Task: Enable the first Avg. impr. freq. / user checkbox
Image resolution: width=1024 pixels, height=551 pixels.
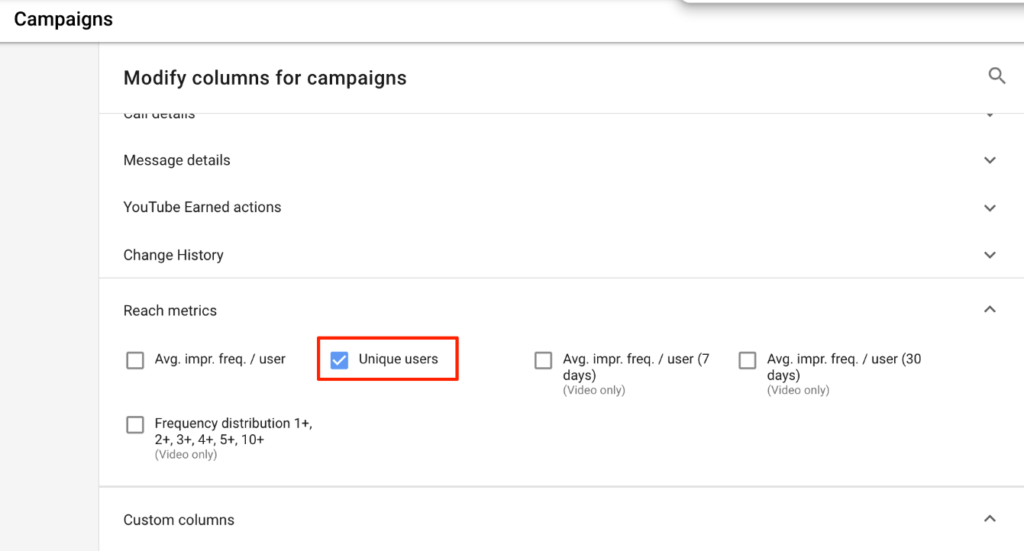Action: [x=135, y=360]
